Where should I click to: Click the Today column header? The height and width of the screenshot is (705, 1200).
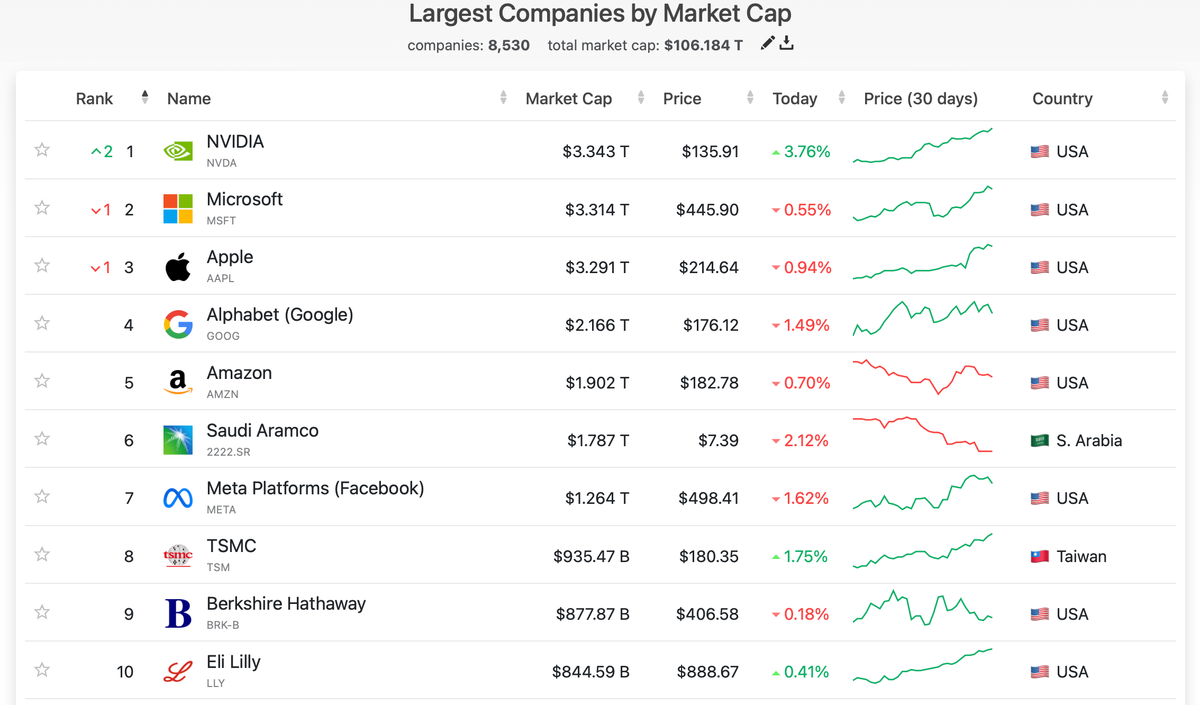794,98
